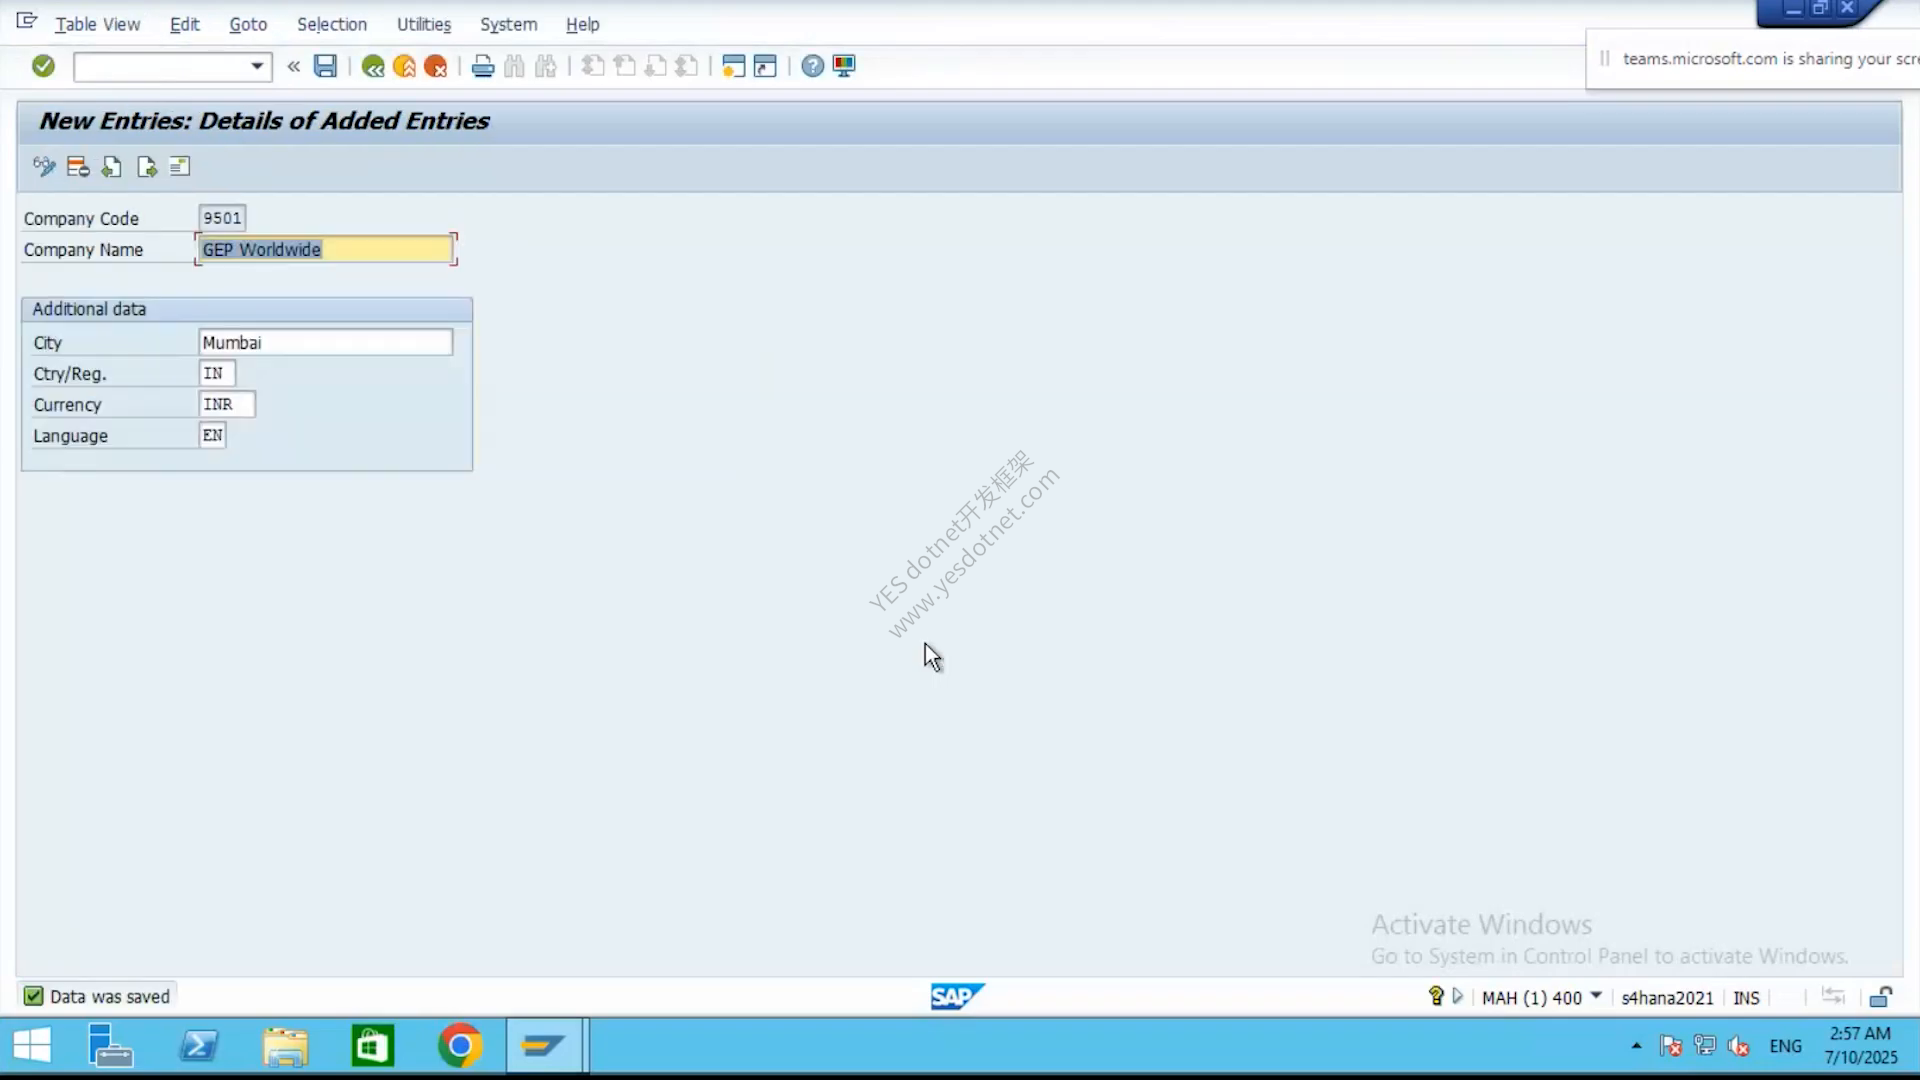Click the s4hana2021 server name text
Image resolution: width=1920 pixels, height=1080 pixels.
1667,997
